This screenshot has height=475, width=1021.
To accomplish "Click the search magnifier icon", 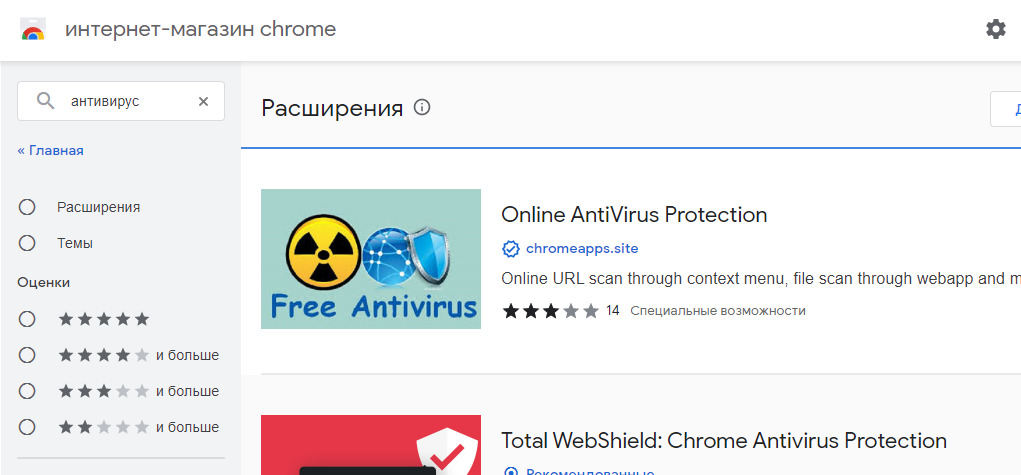I will 45,101.
